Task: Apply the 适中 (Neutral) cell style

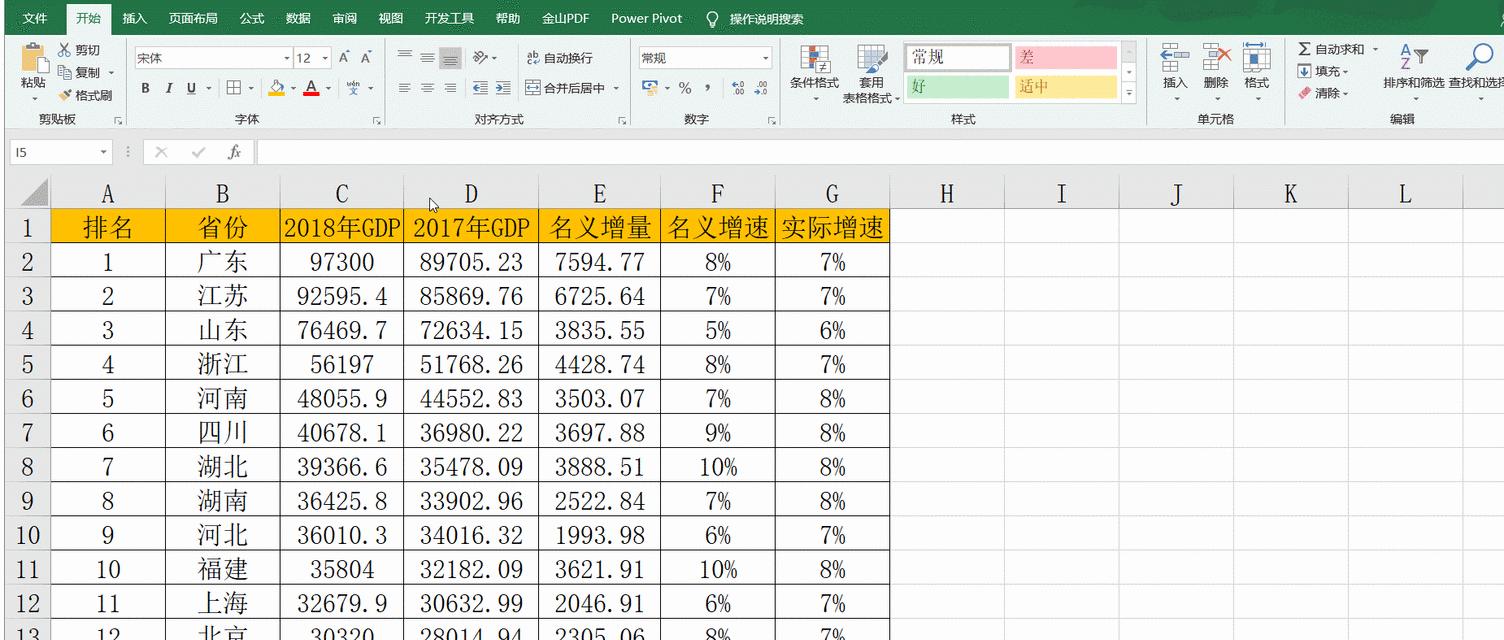Action: coord(1066,87)
